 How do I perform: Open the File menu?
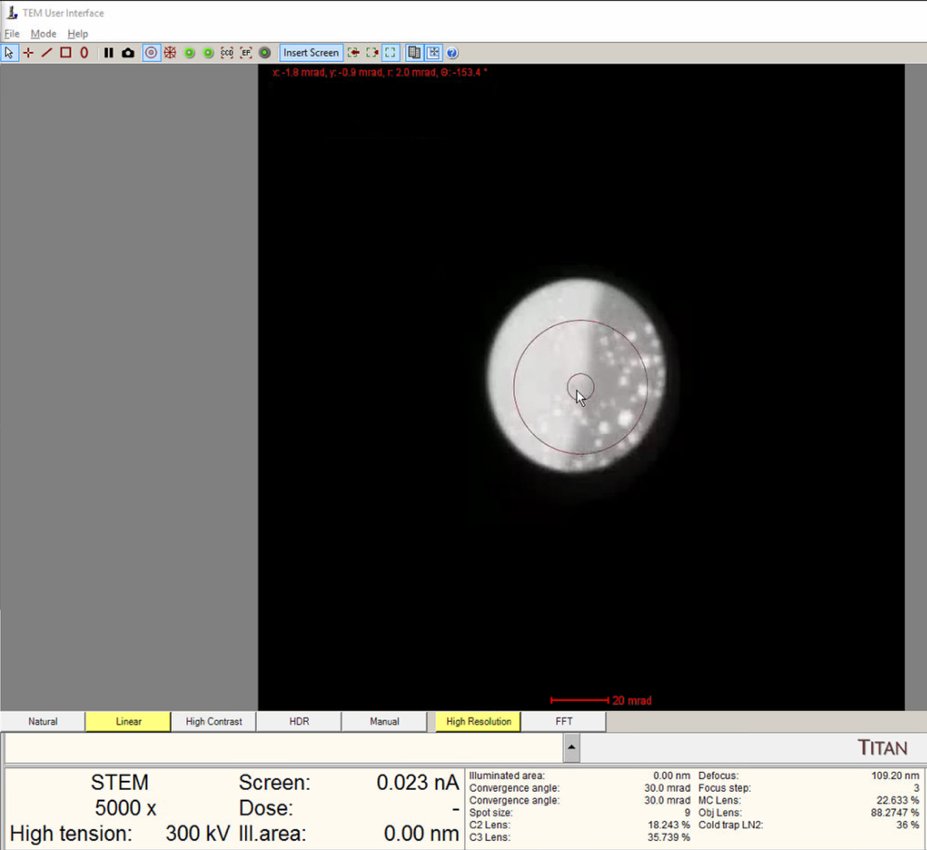point(12,34)
